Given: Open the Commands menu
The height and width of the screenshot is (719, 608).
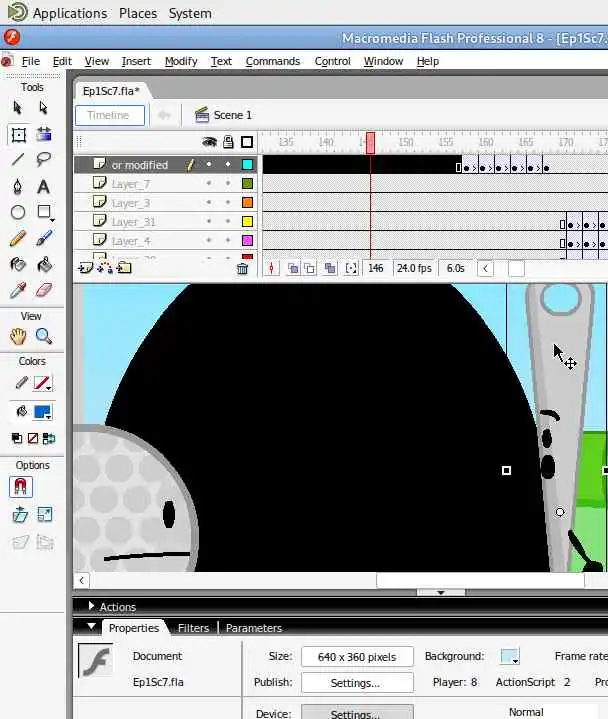Looking at the screenshot, I should pos(272,61).
